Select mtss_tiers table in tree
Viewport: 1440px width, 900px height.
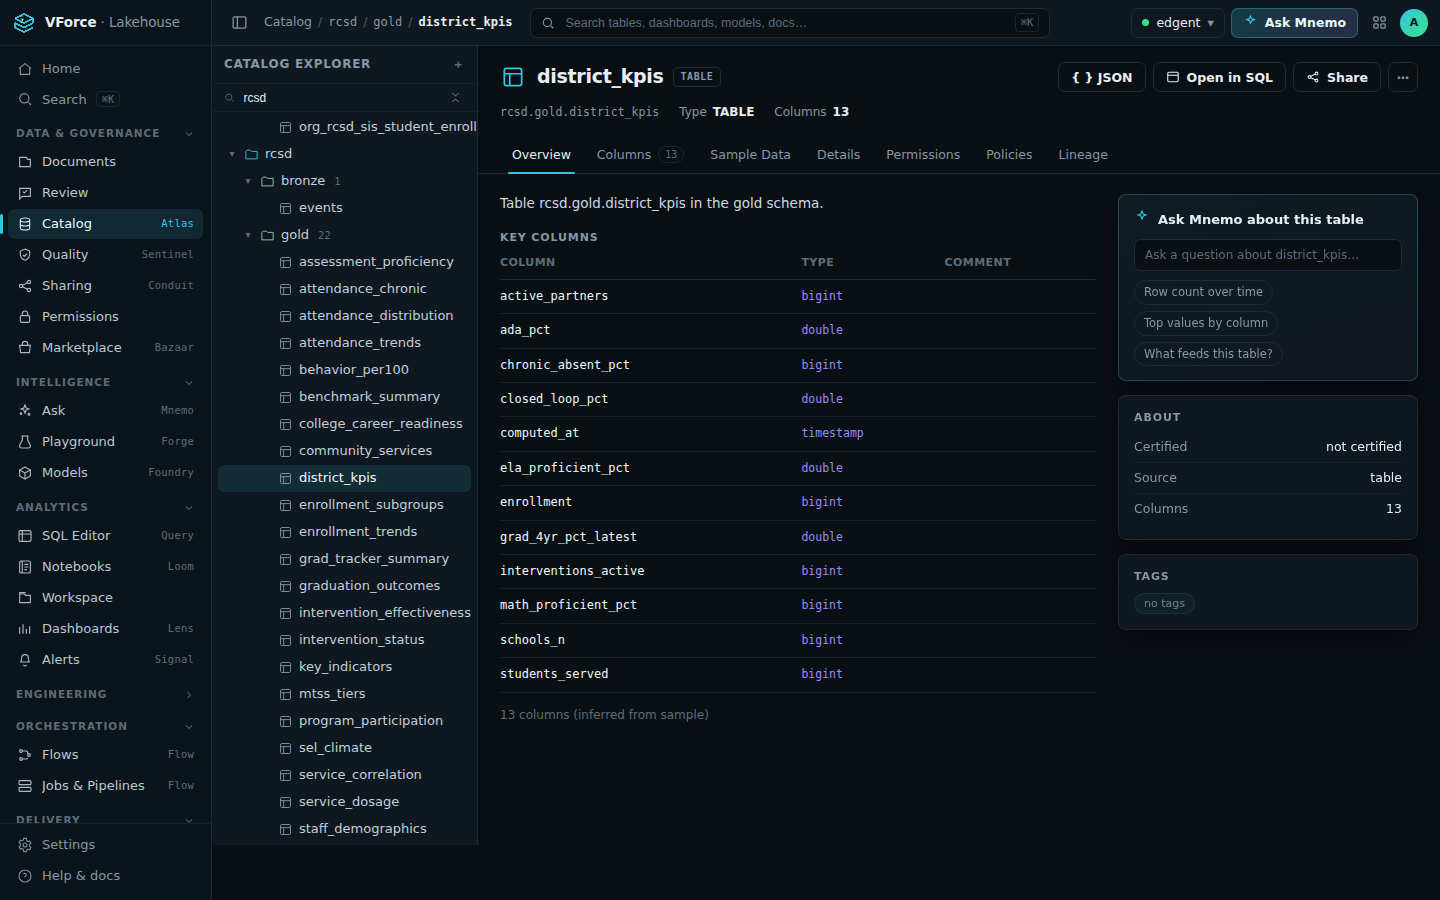344,694
